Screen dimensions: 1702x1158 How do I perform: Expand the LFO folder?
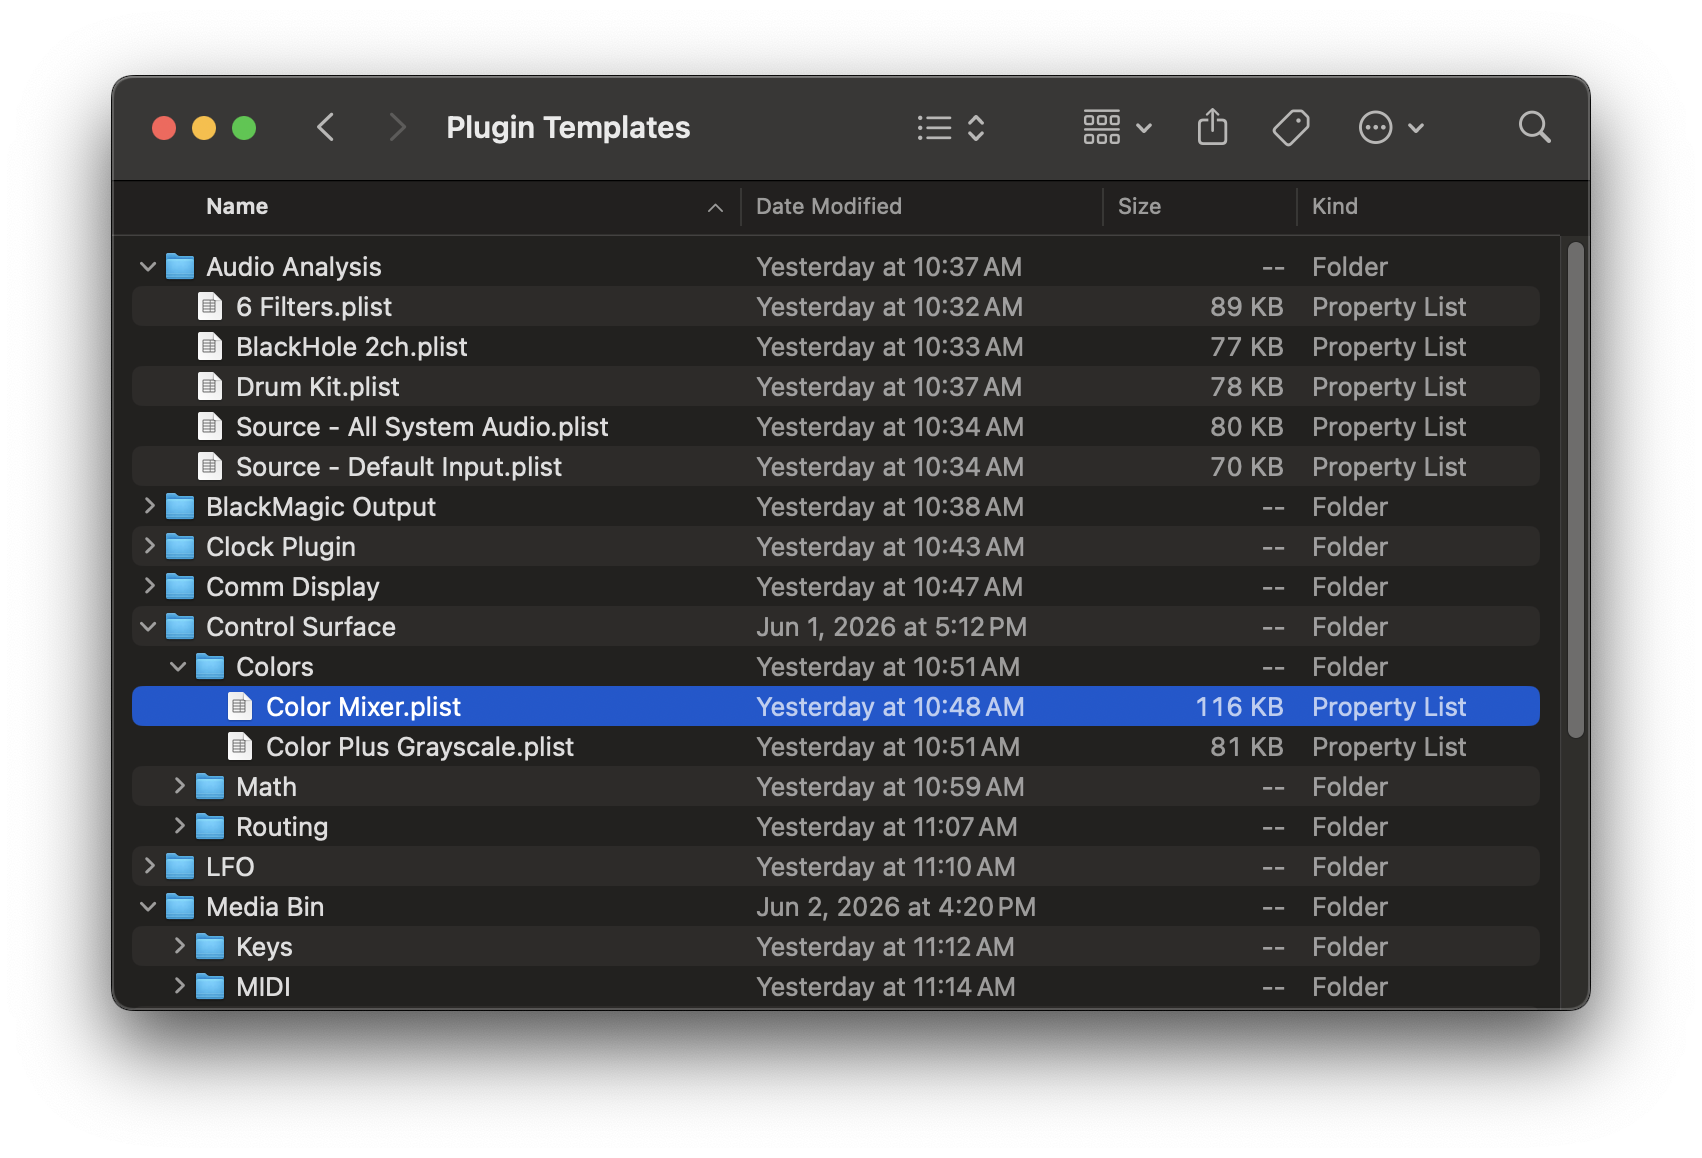point(148,867)
